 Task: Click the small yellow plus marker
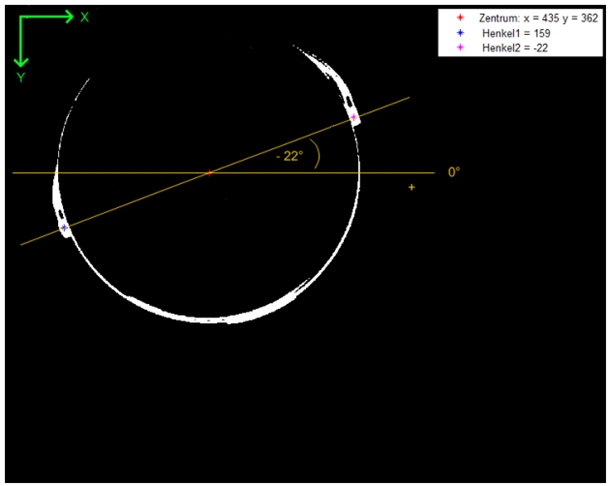[x=411, y=187]
